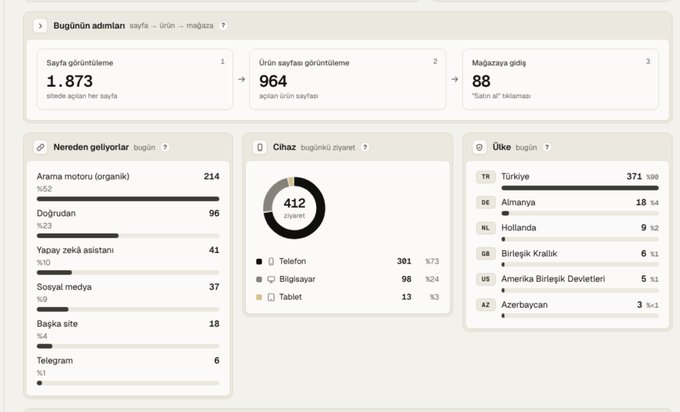
Task: Click the gray Bilgisayar color swatch
Action: 259,279
